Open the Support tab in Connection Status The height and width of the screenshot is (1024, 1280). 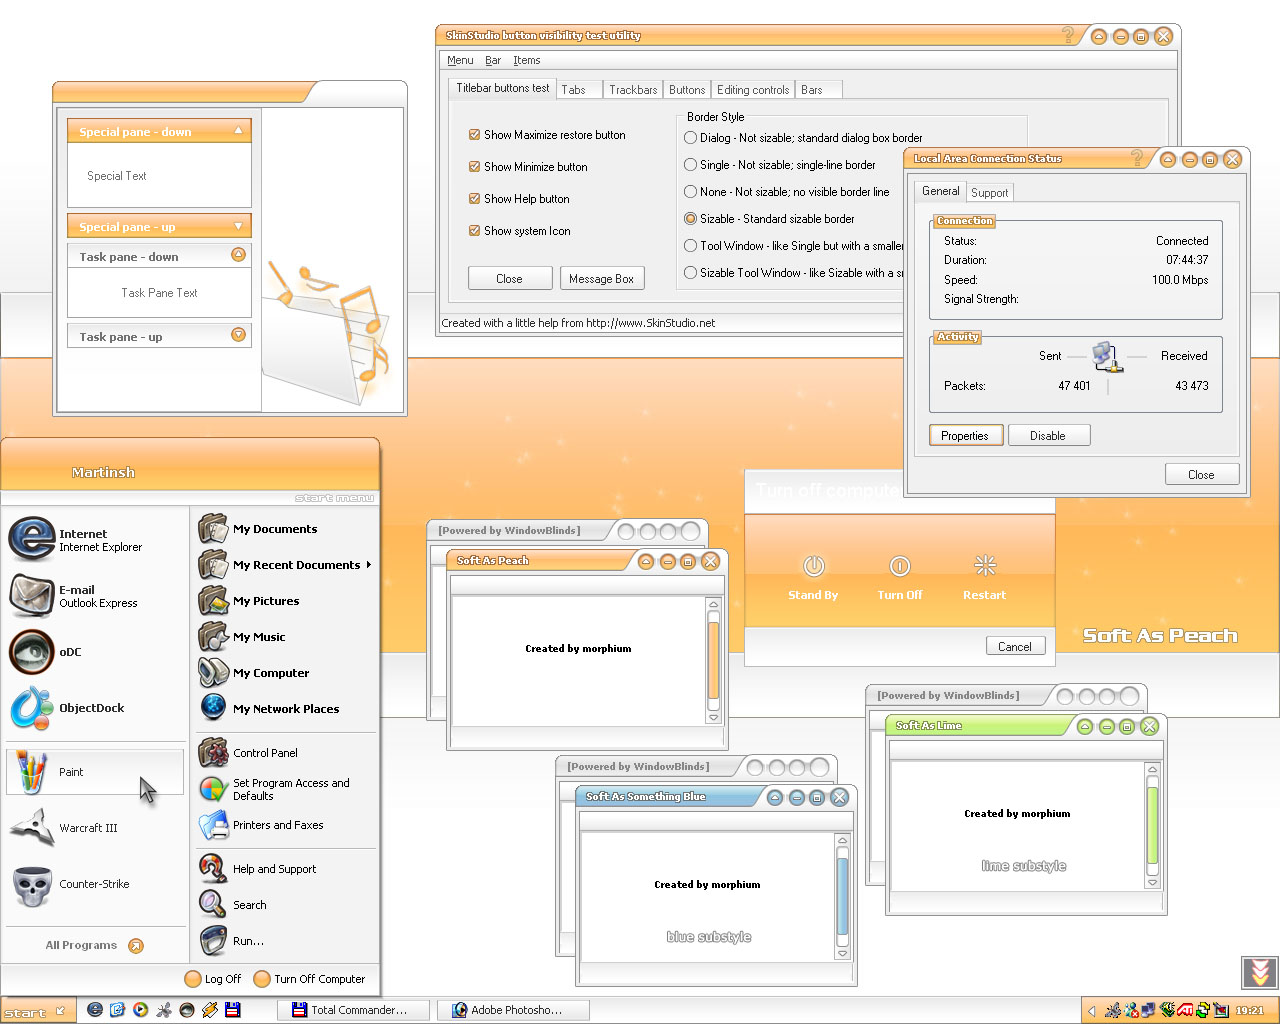(989, 193)
